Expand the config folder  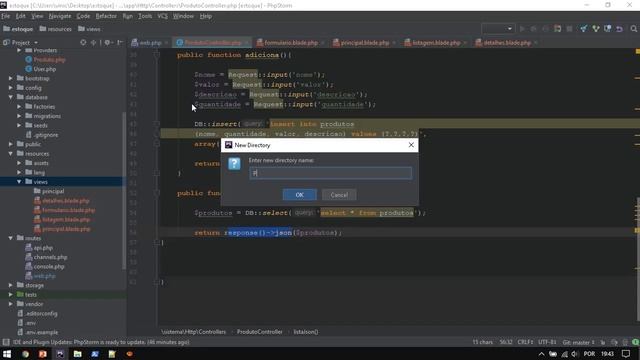[x=11, y=87]
